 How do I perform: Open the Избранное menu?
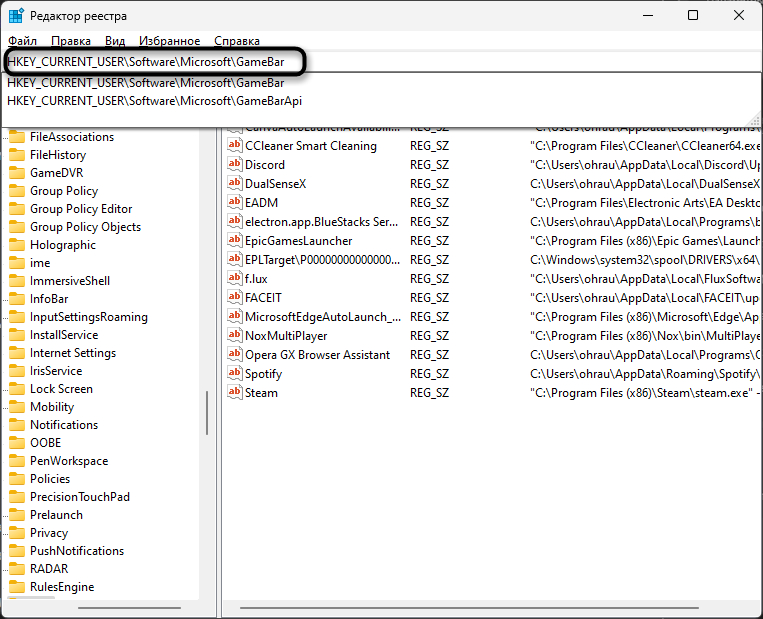point(169,41)
